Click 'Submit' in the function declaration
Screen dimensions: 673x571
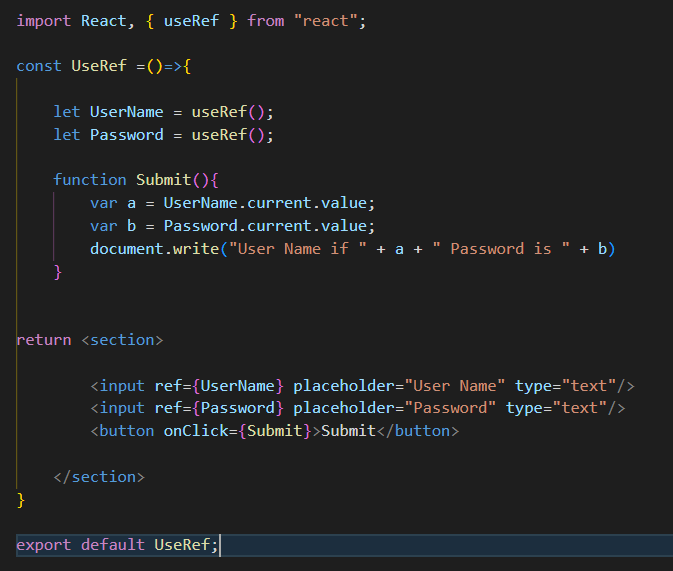pos(164,180)
